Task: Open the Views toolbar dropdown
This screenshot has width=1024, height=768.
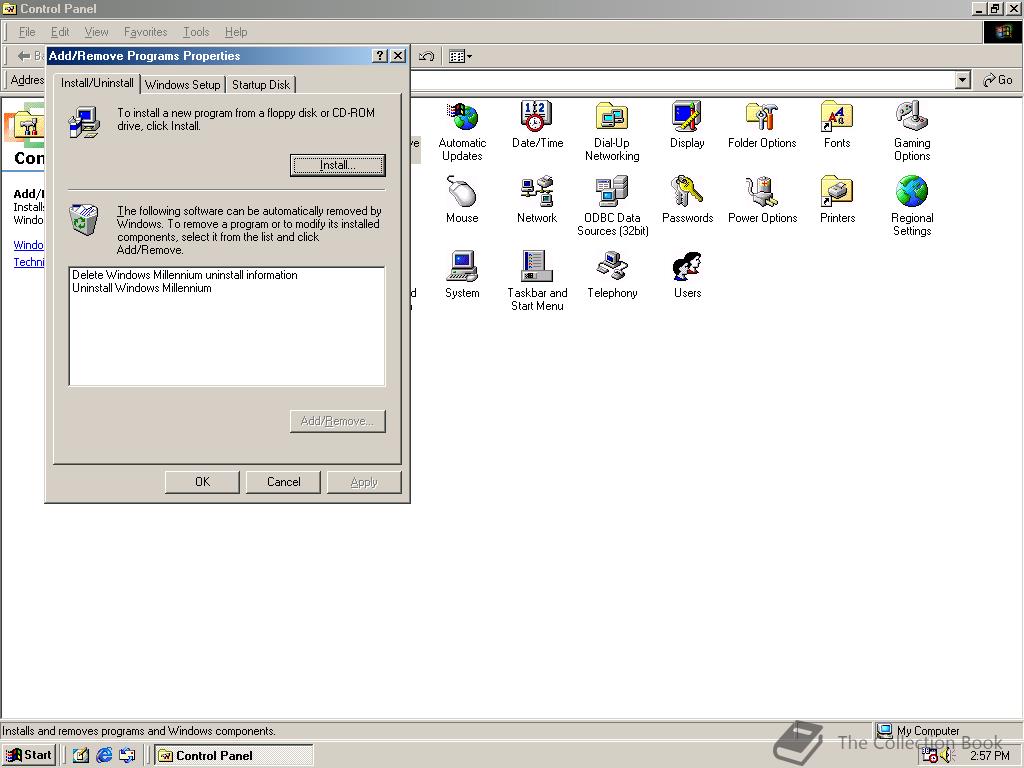Action: tap(460, 56)
